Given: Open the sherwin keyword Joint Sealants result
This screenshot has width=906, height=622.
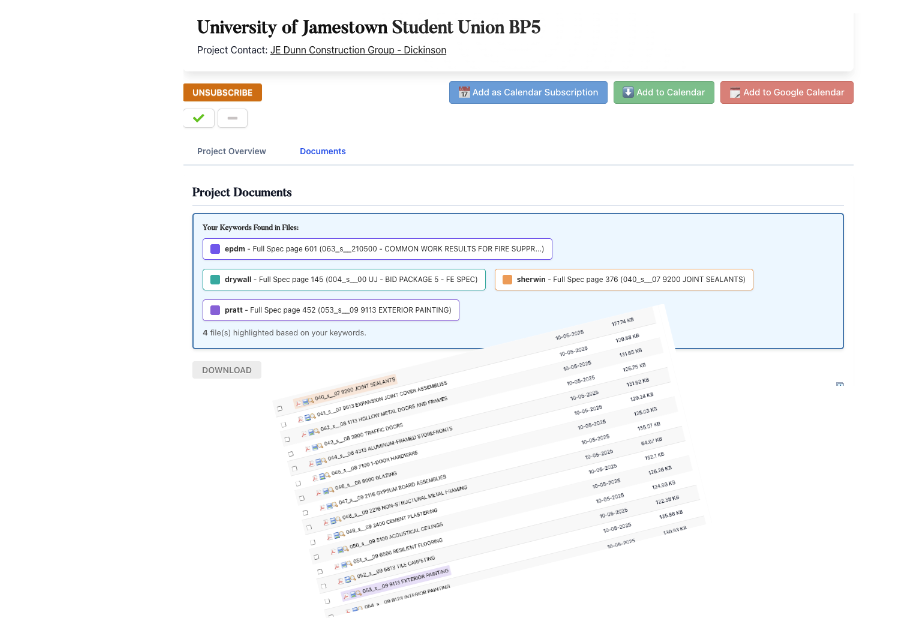Looking at the screenshot, I should point(624,280).
